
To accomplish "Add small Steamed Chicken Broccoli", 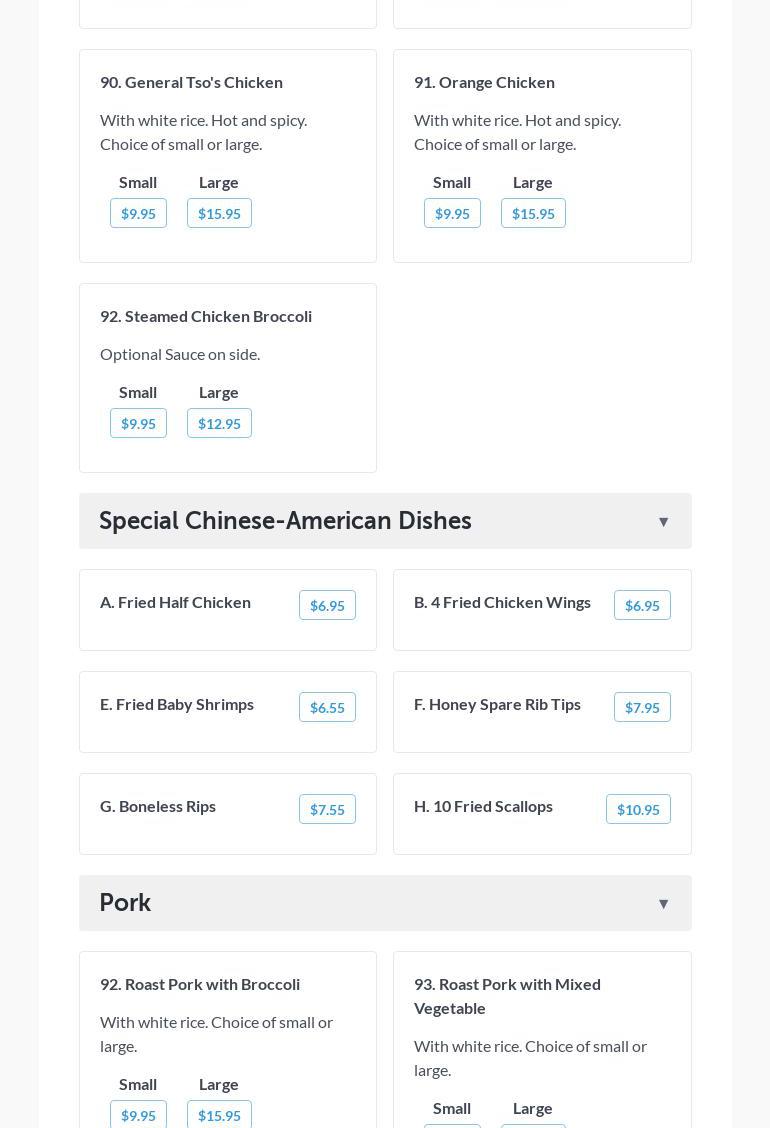I will (138, 423).
